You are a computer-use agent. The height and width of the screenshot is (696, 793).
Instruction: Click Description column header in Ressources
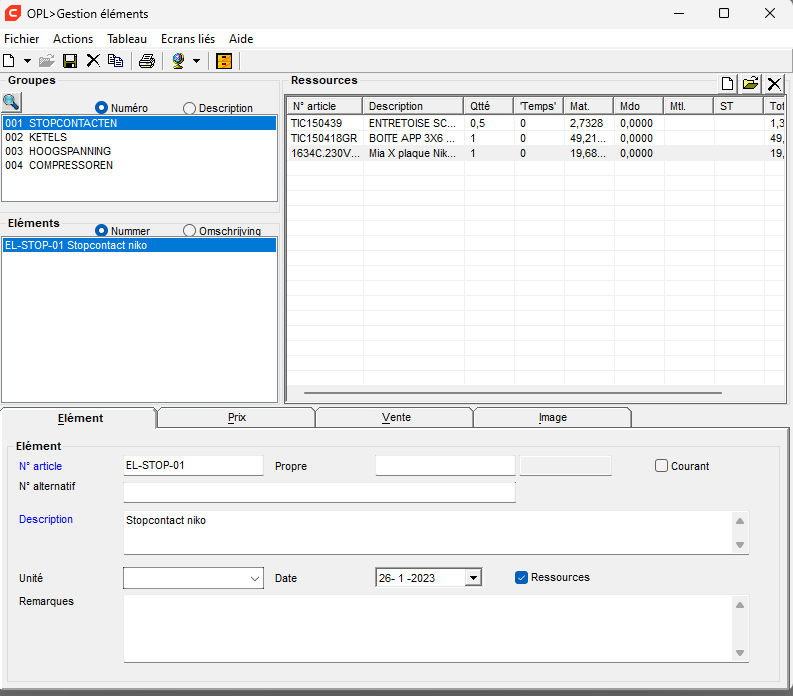tap(413, 106)
